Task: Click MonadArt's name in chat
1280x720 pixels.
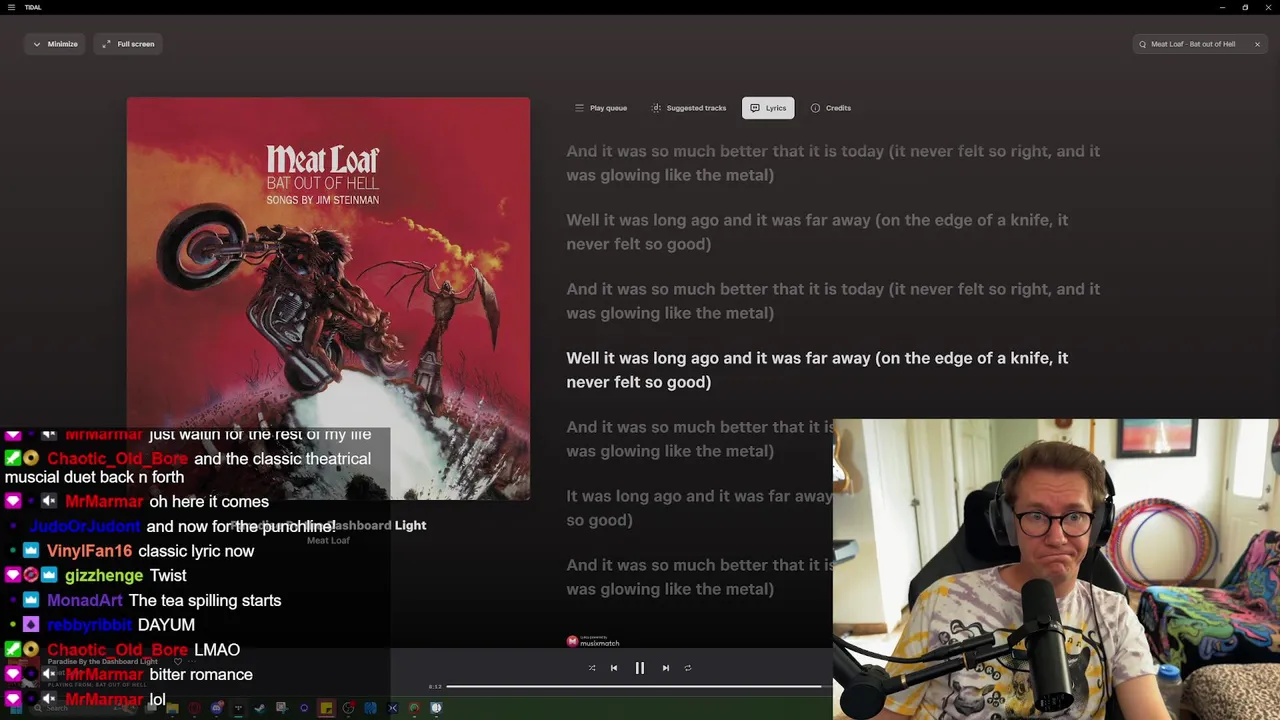Action: (85, 601)
